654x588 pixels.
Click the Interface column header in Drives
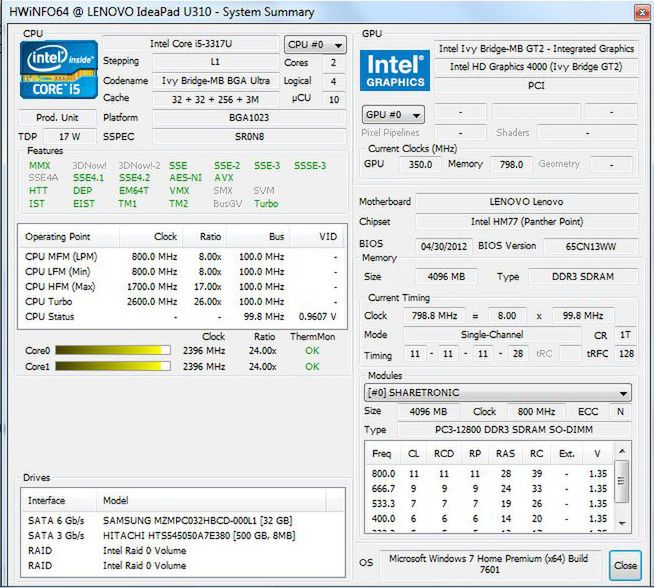pyautogui.click(x=59, y=500)
